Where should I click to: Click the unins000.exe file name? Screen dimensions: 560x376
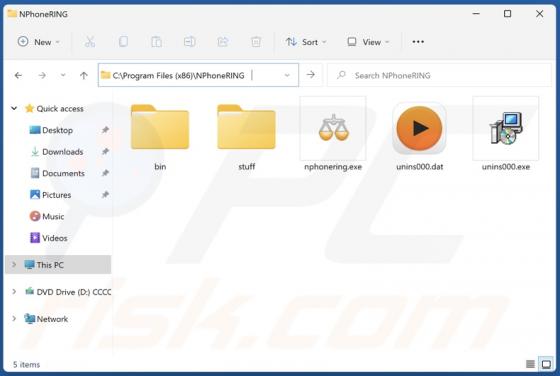click(506, 167)
